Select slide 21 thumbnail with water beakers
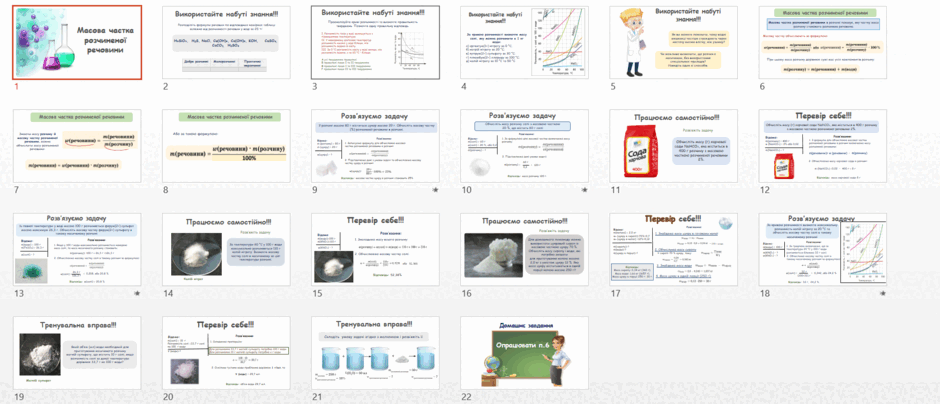The width and height of the screenshot is (940, 404). (x=375, y=353)
